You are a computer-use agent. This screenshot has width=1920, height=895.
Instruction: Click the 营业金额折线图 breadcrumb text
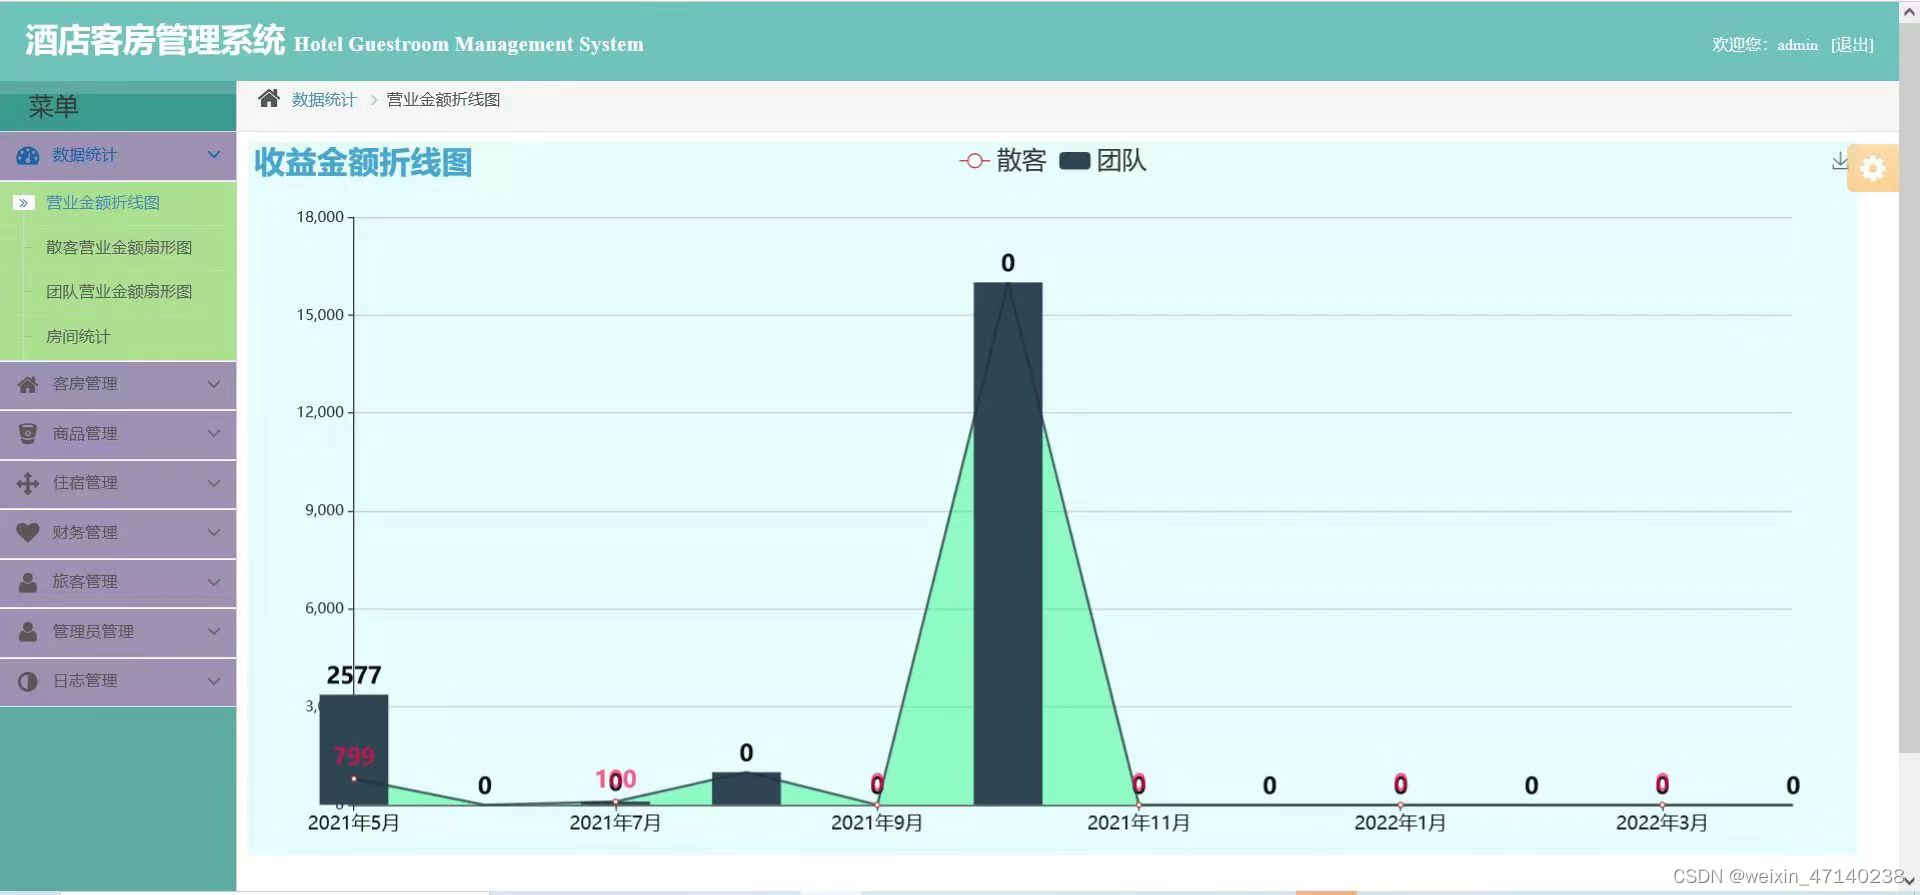[443, 100]
